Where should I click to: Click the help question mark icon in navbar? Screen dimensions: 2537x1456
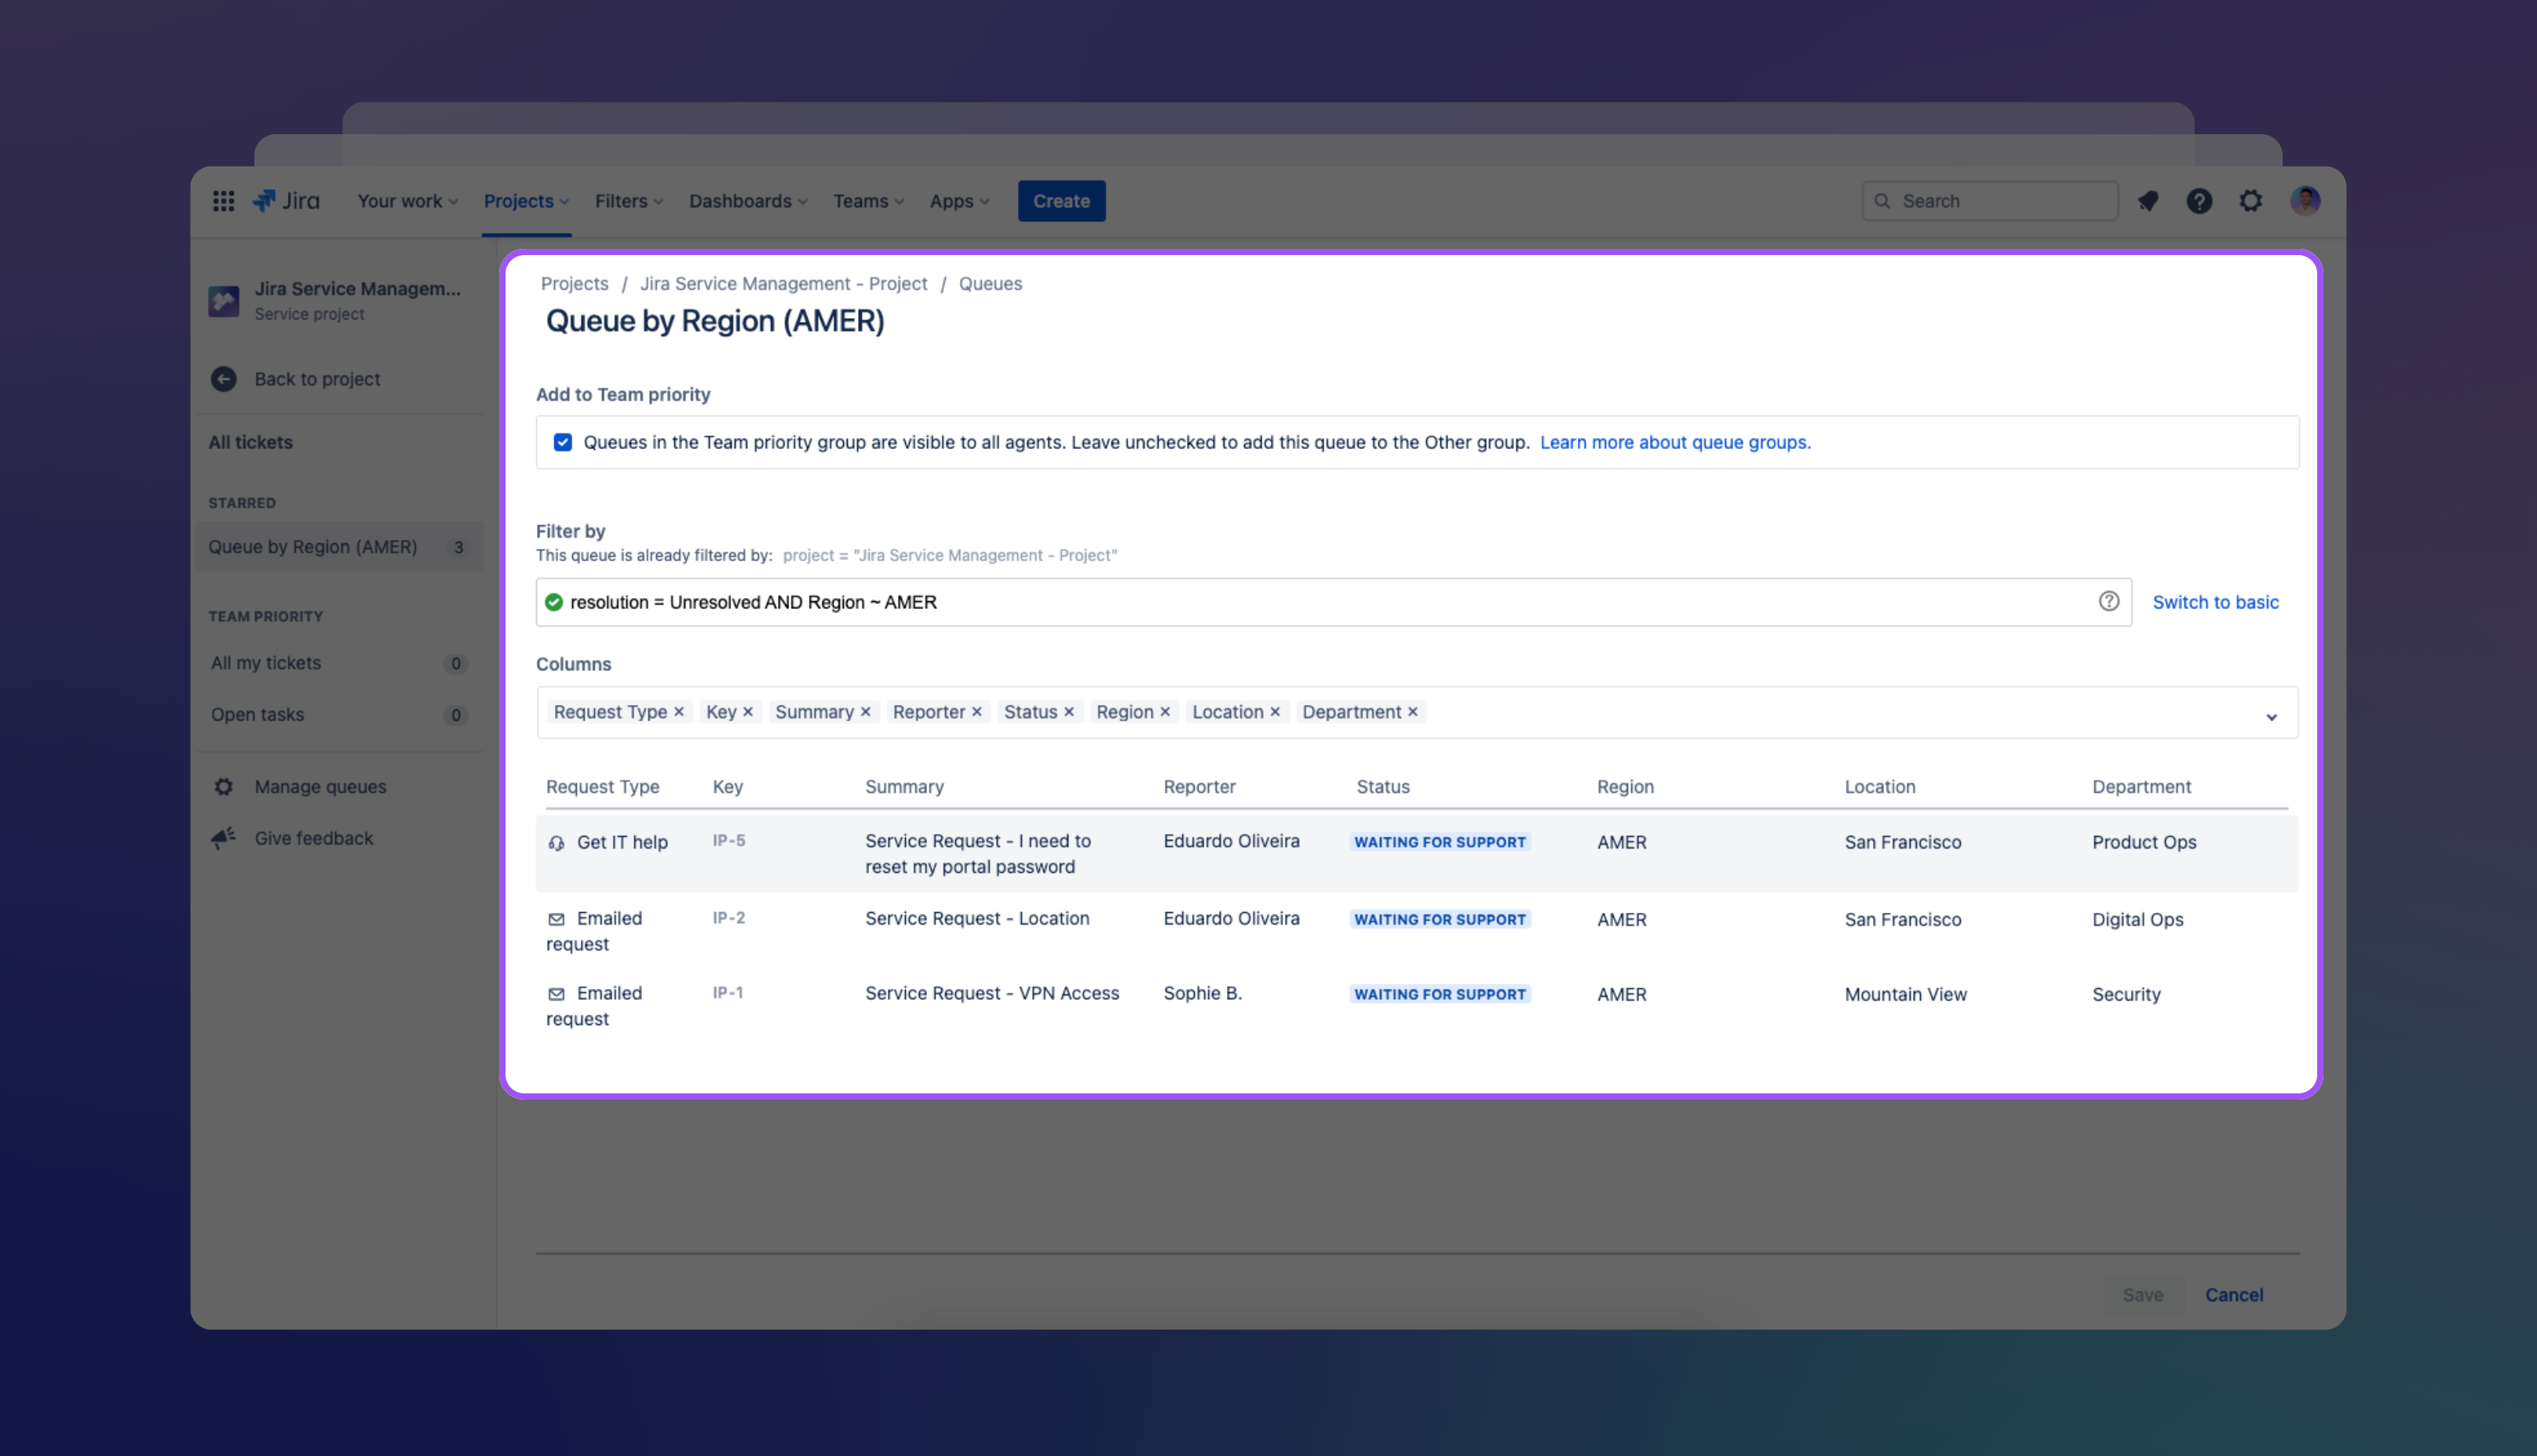click(x=2199, y=201)
